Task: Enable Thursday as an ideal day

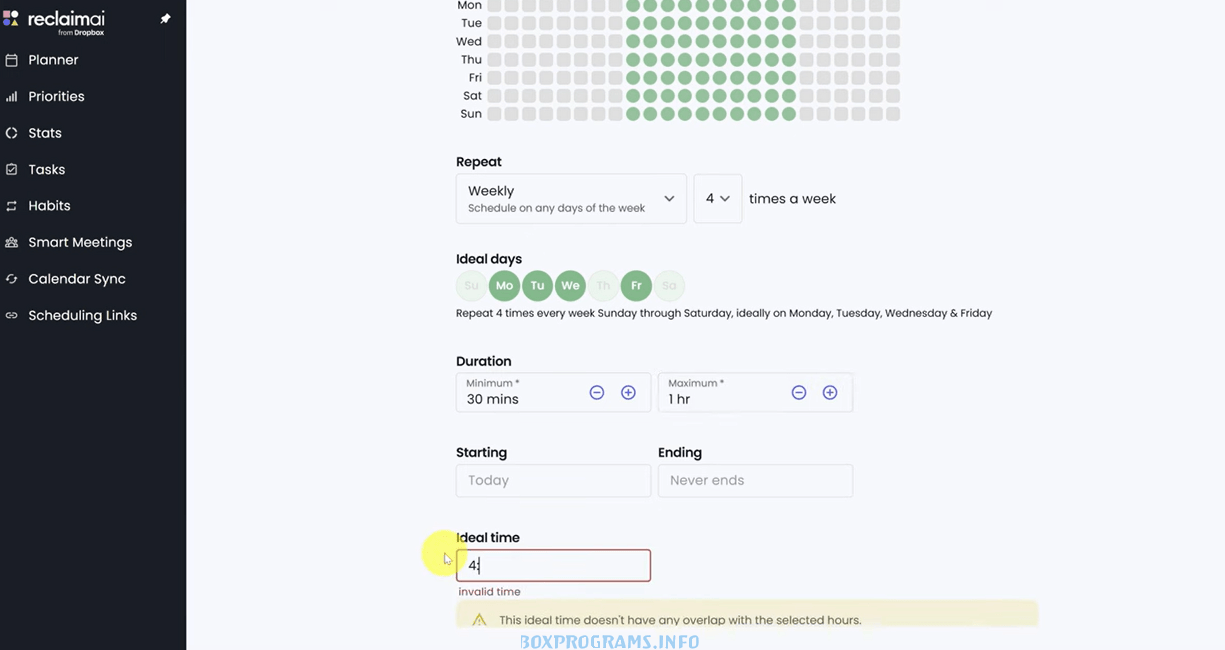Action: (603, 286)
